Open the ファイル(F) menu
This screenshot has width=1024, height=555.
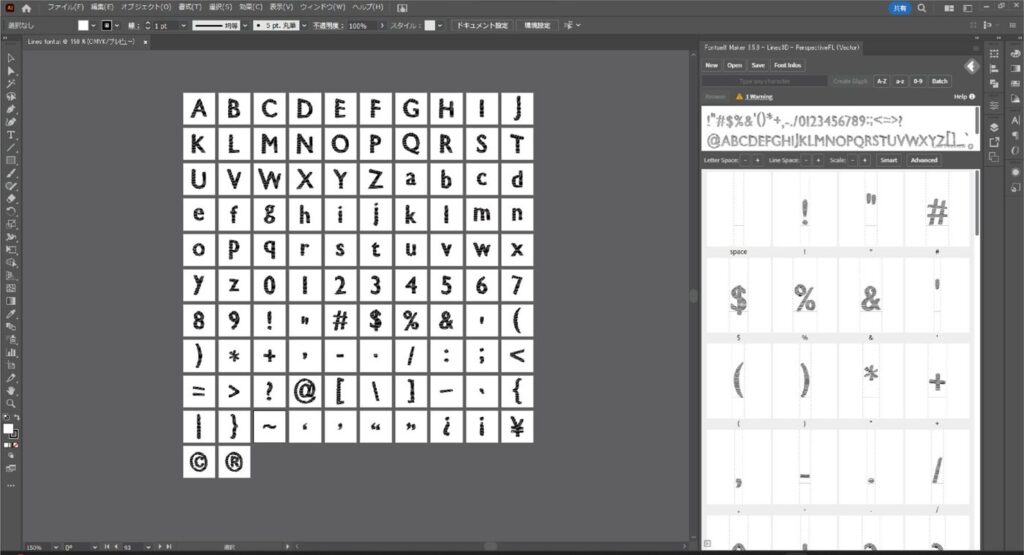pos(65,7)
